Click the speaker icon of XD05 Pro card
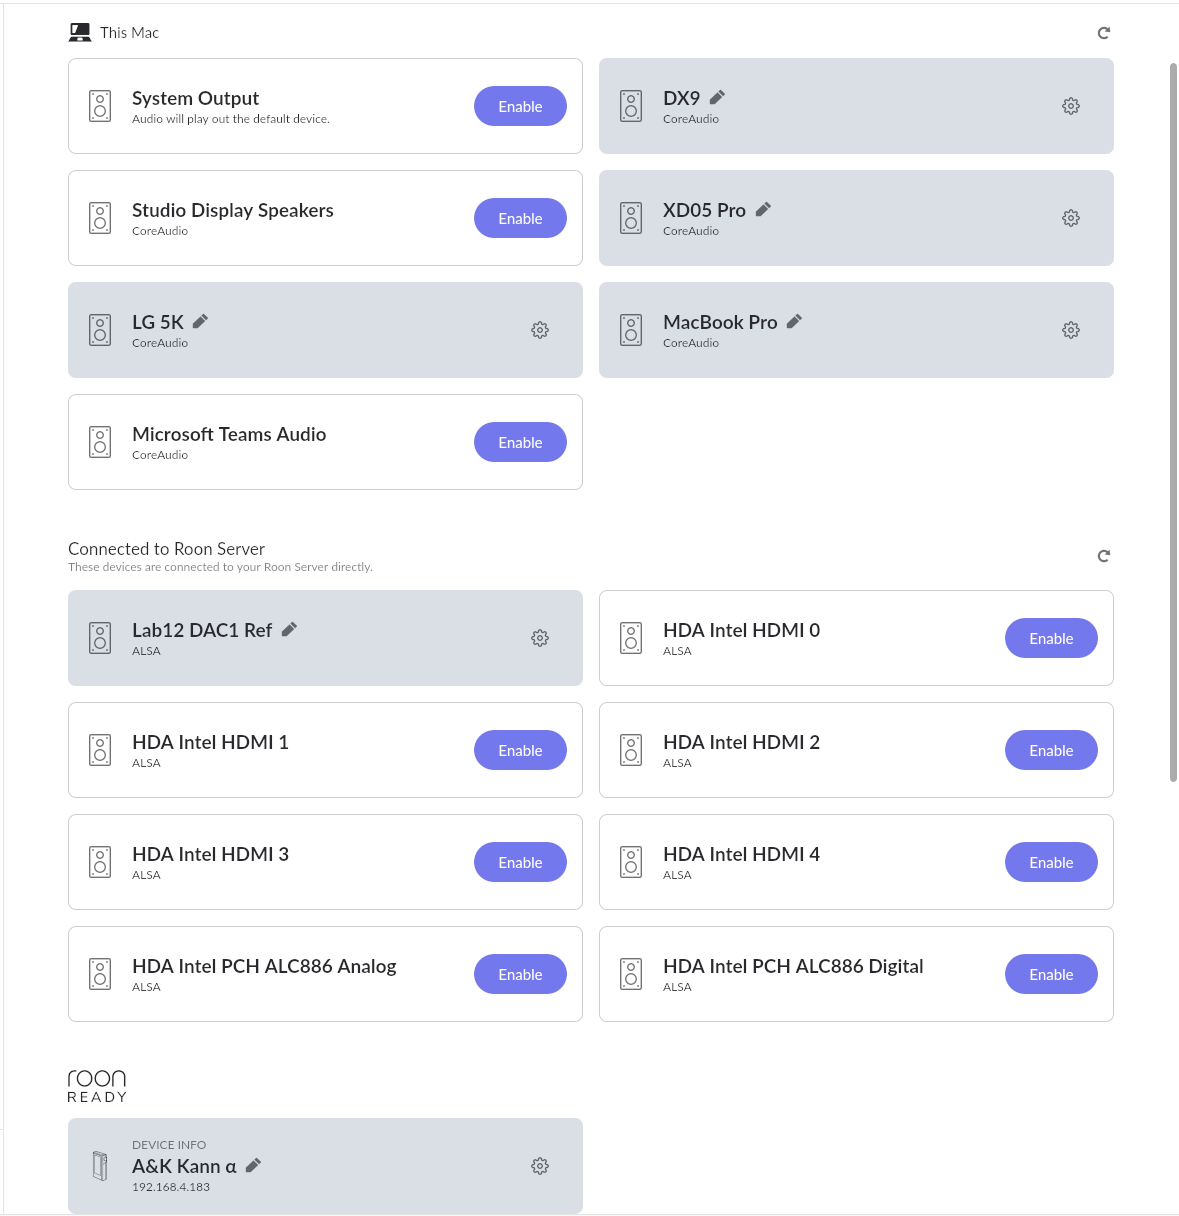 [631, 218]
